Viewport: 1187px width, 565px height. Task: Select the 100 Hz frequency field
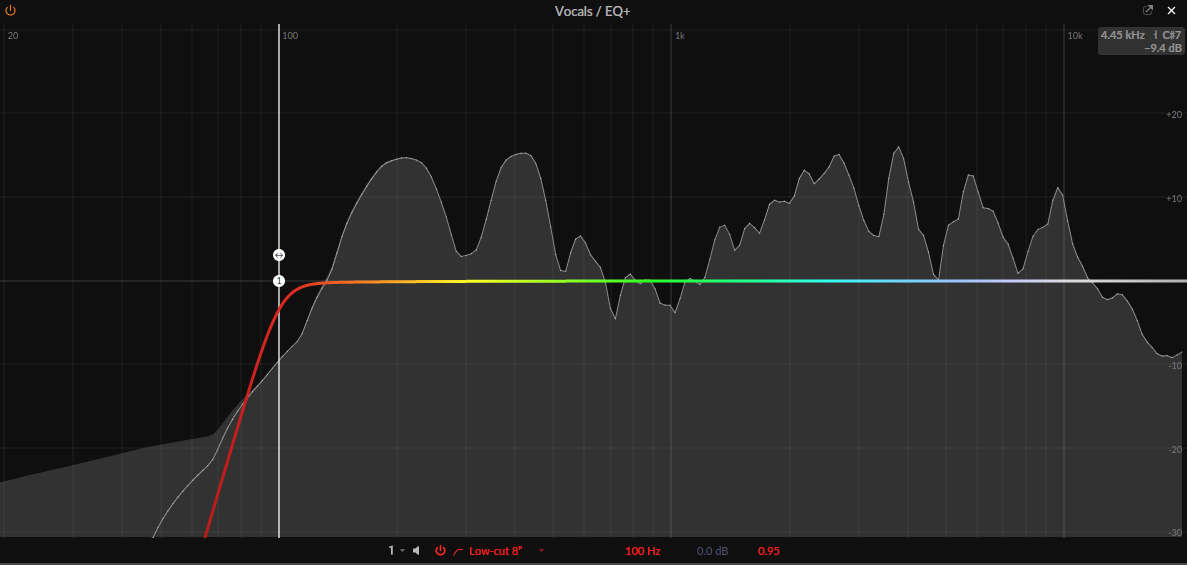(x=643, y=551)
